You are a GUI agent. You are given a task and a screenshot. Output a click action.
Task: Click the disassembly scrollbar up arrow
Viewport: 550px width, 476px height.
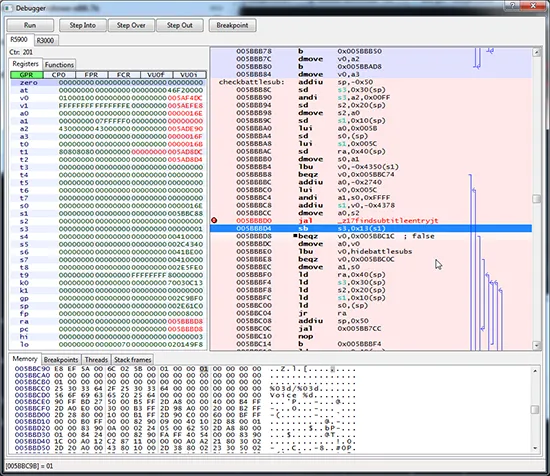pyautogui.click(x=536, y=53)
